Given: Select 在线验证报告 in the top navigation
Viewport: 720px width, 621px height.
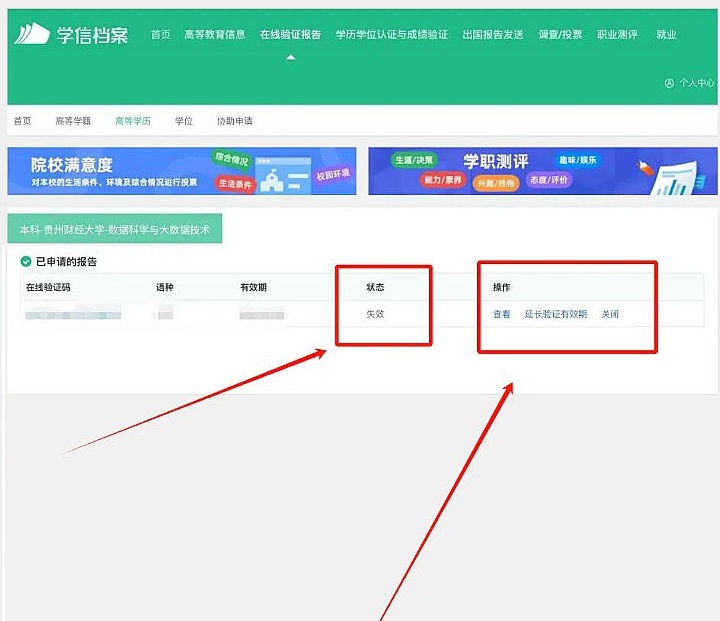Looking at the screenshot, I should pos(290,35).
